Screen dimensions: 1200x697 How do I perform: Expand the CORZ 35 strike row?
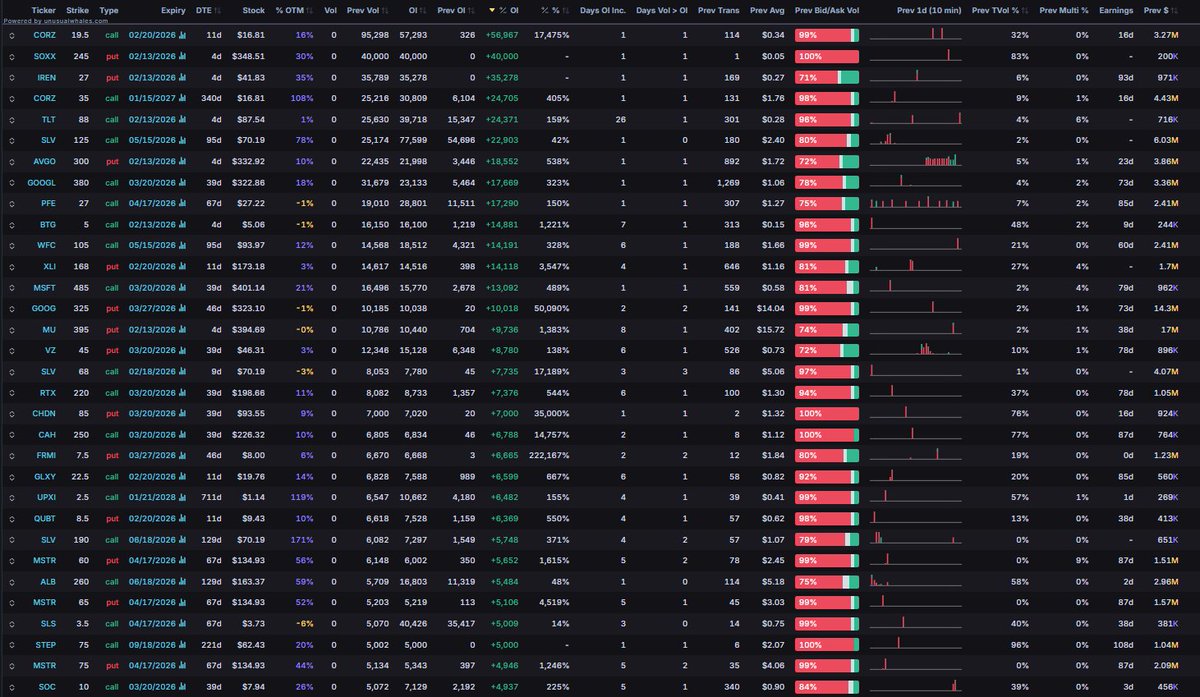point(12,98)
